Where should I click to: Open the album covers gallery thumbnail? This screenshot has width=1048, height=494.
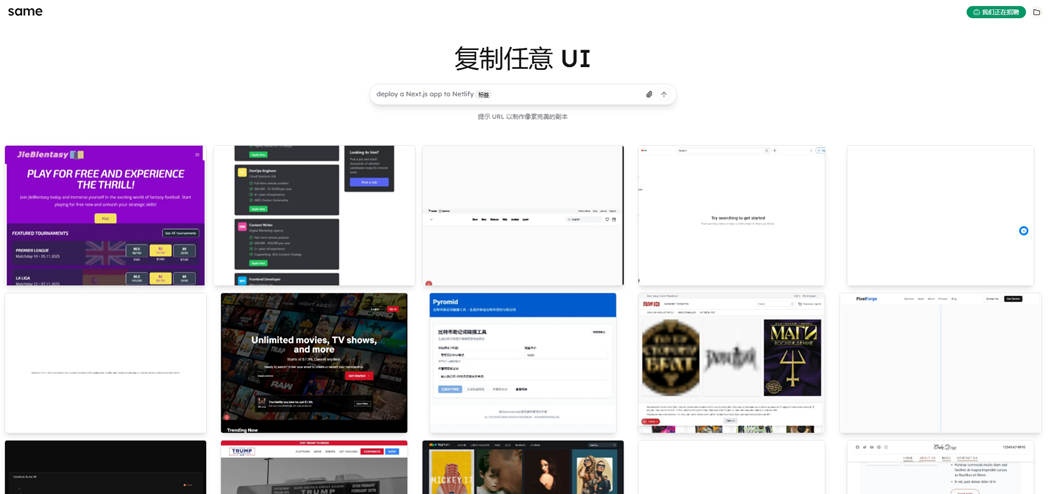(x=732, y=363)
